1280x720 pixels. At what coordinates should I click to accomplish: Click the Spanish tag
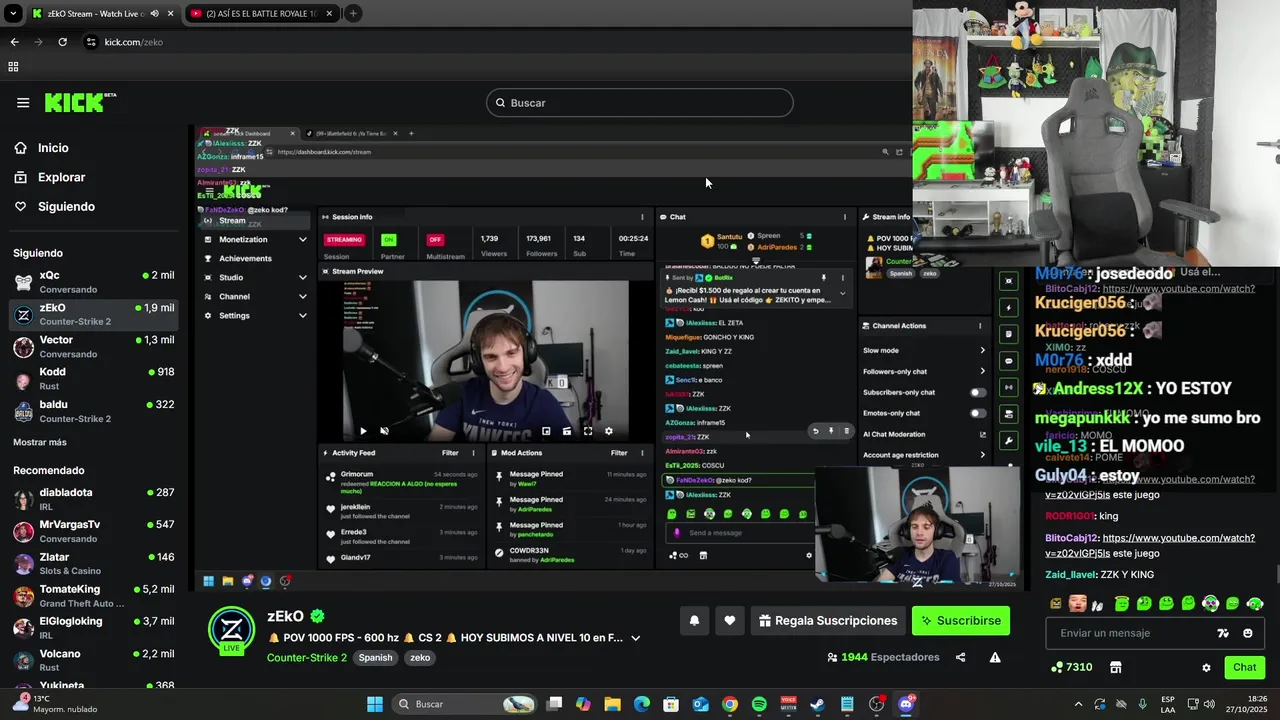pyautogui.click(x=376, y=658)
